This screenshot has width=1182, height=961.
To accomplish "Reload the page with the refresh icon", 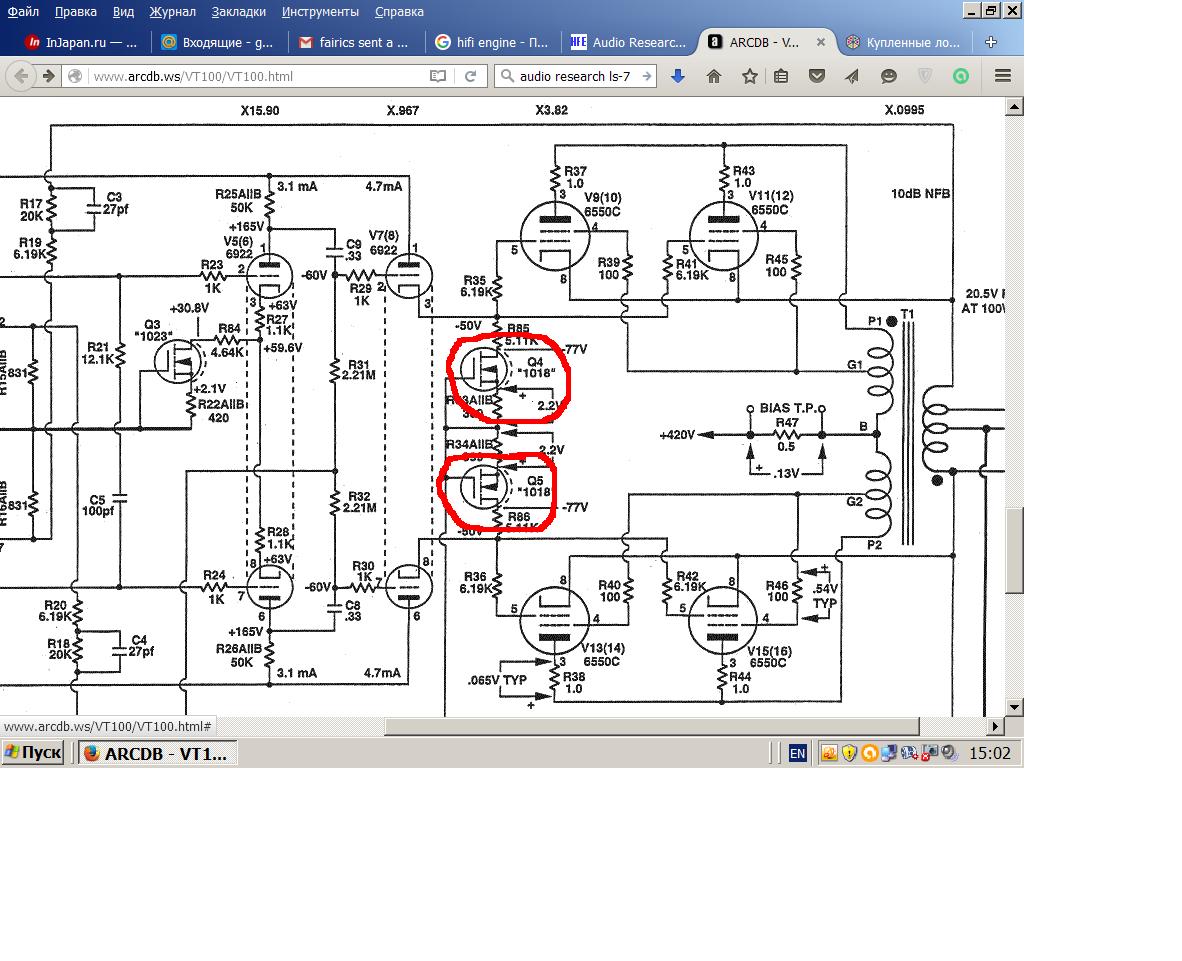I will [x=470, y=76].
